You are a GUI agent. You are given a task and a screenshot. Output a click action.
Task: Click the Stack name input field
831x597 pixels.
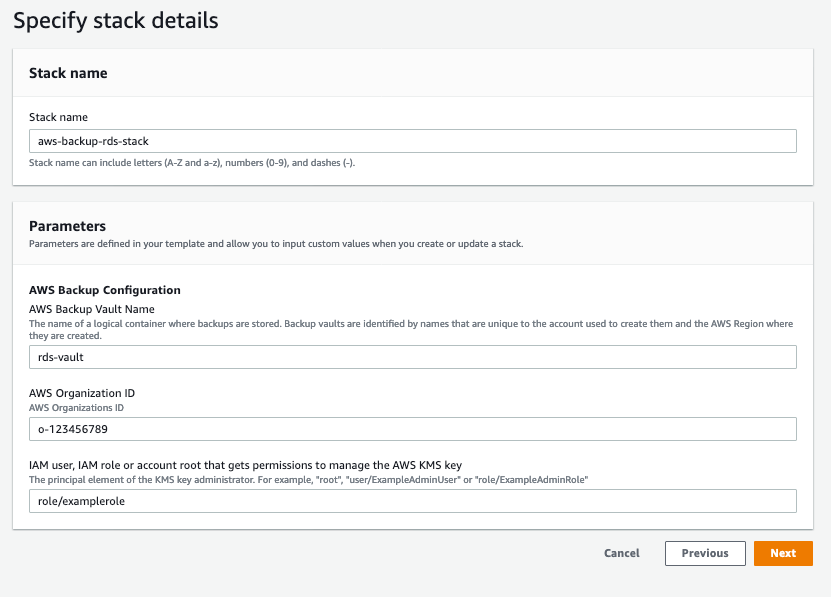coord(412,141)
